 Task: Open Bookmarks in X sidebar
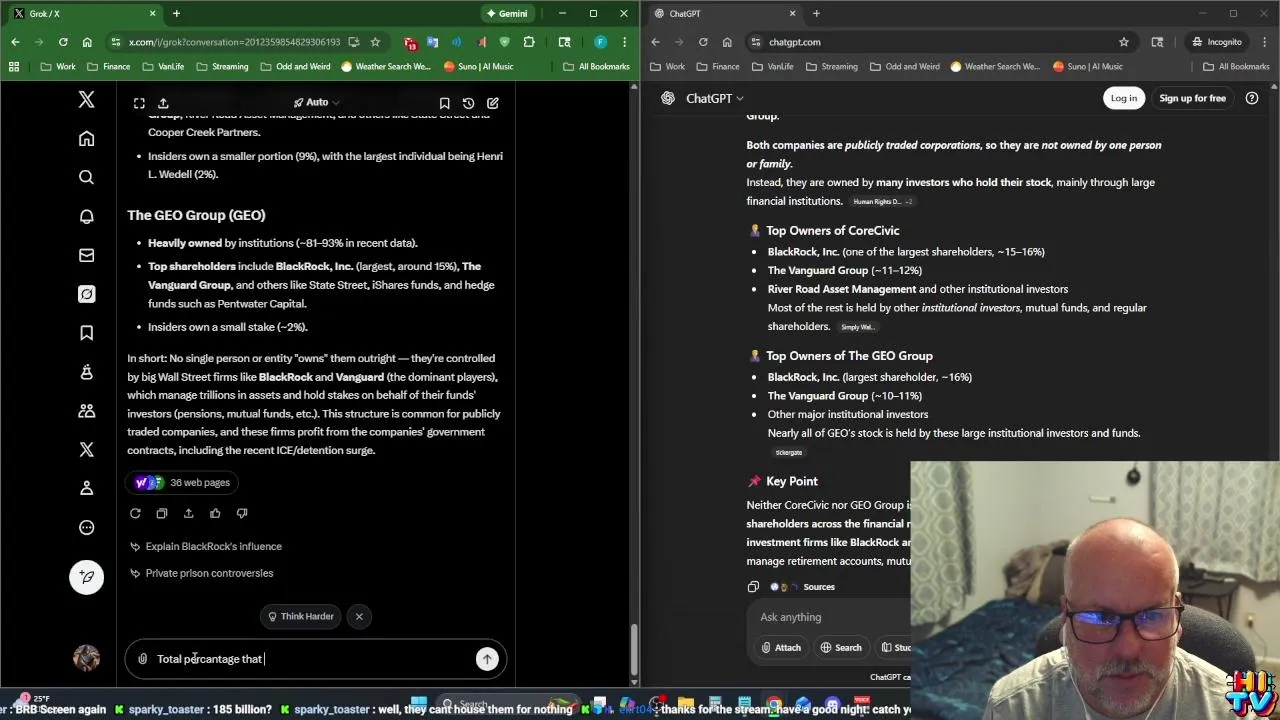(x=86, y=333)
